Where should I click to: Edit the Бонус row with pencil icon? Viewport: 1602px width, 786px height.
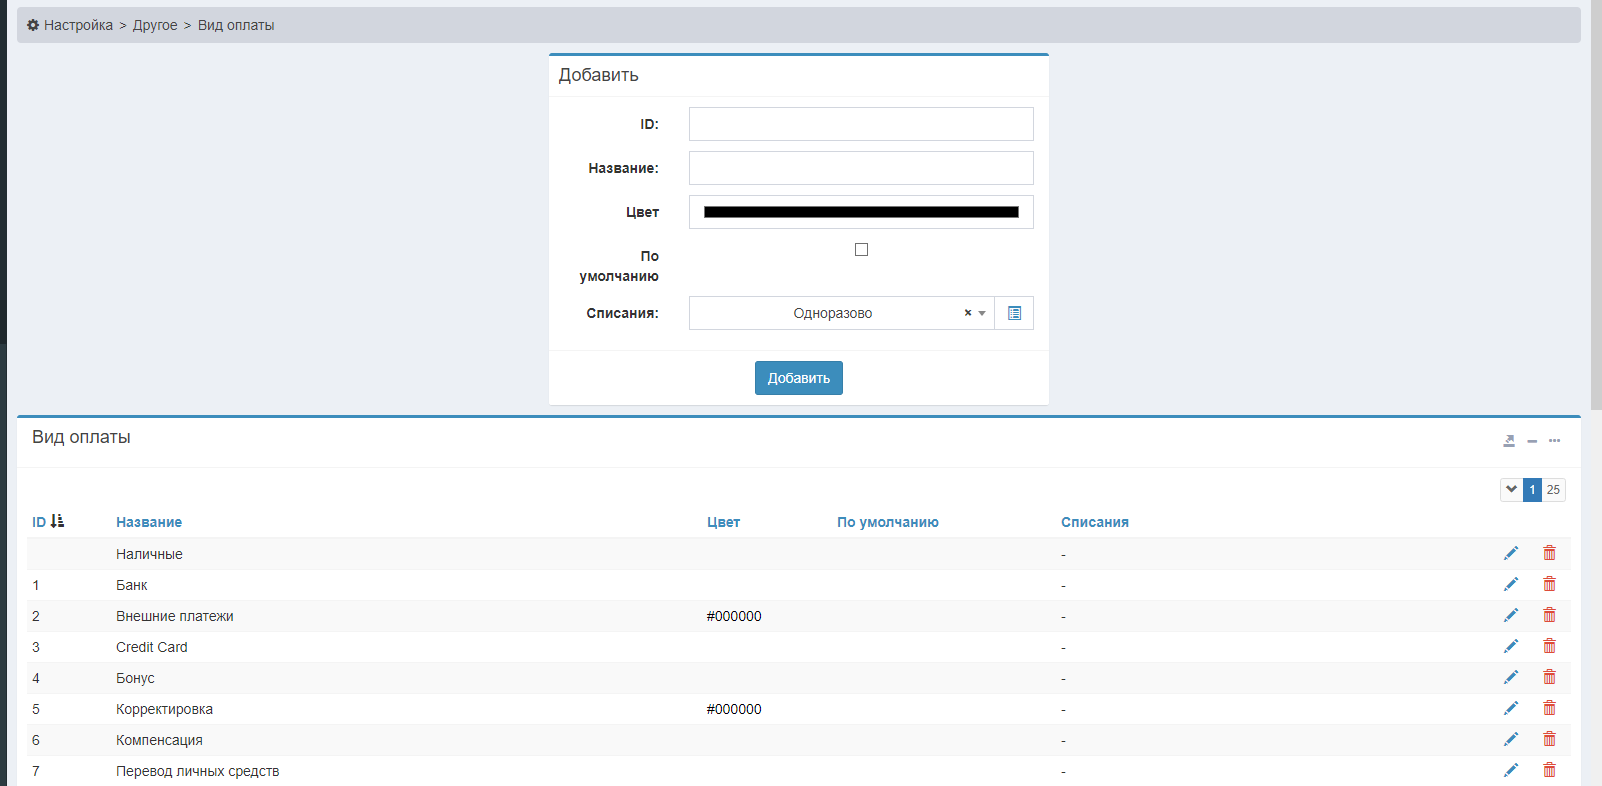pos(1510,677)
